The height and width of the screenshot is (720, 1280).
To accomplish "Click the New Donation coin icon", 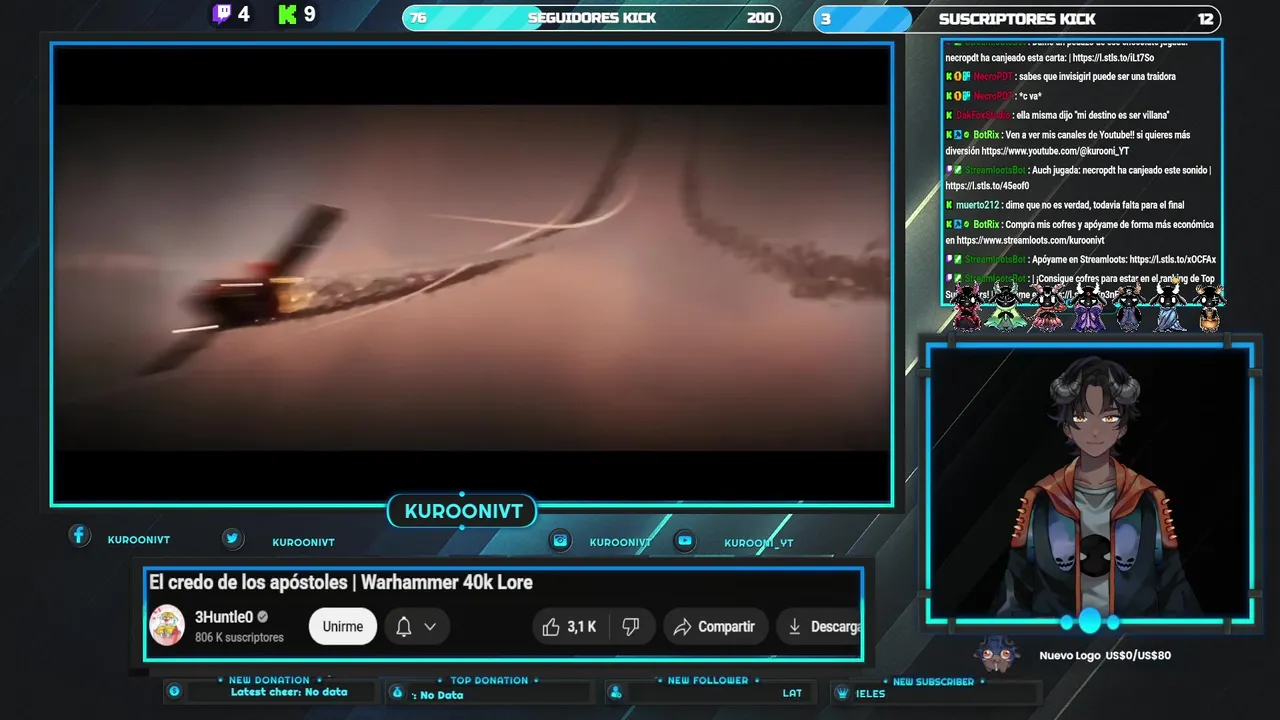I will [174, 691].
